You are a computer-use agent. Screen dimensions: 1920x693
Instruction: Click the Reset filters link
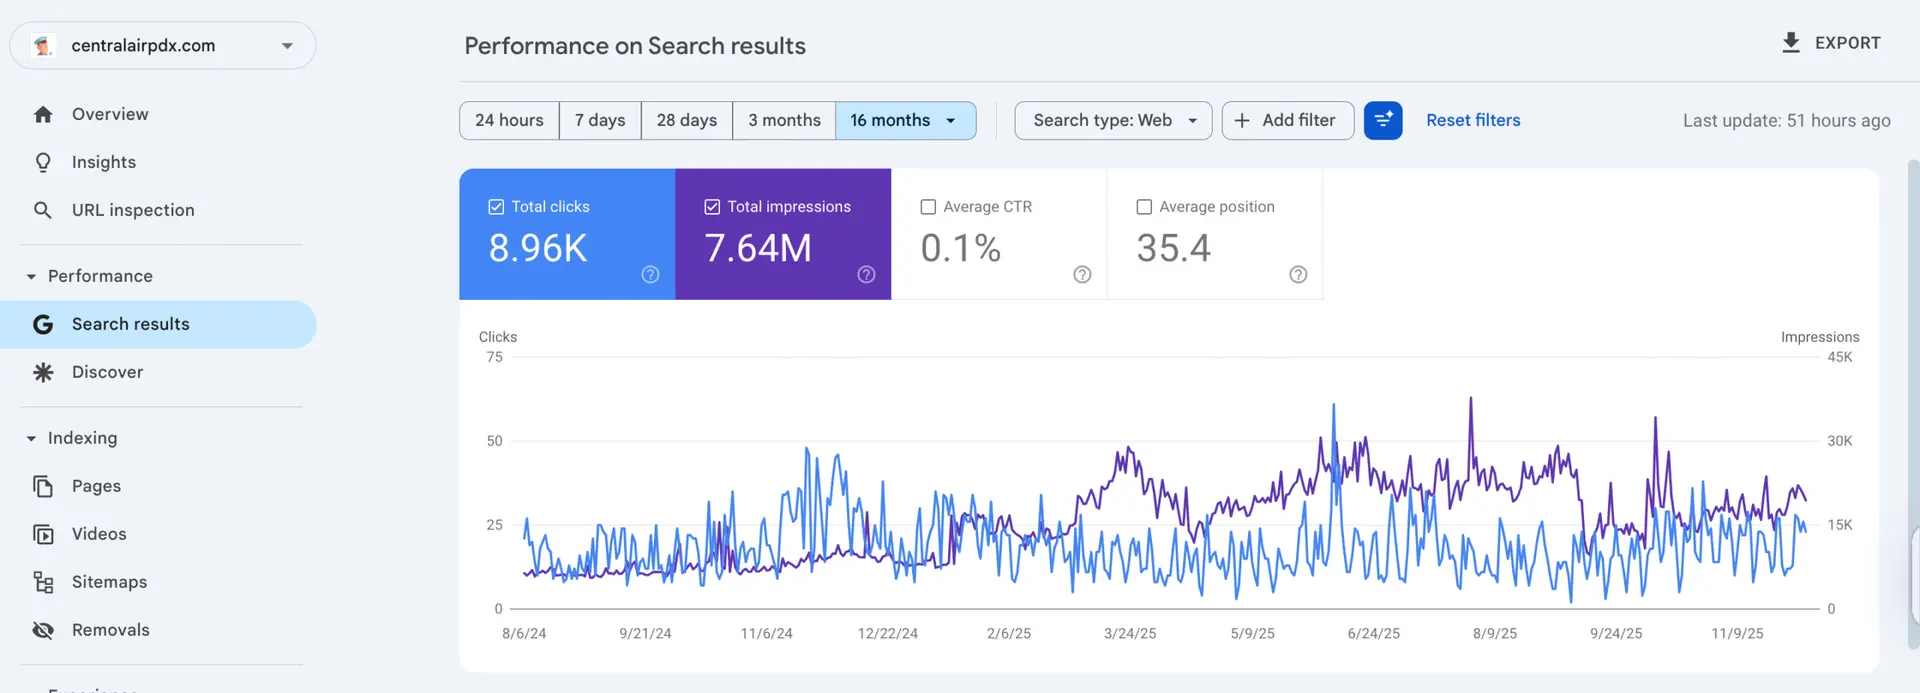pos(1472,120)
